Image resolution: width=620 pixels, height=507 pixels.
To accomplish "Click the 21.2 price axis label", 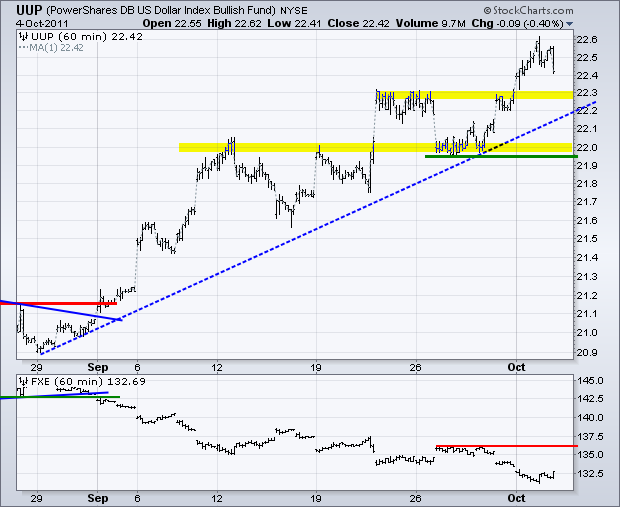I will (587, 296).
